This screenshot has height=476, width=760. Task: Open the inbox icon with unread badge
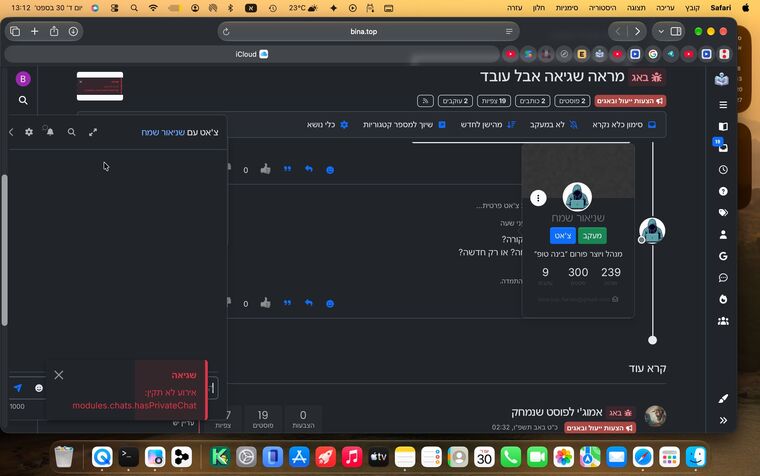tap(722, 146)
